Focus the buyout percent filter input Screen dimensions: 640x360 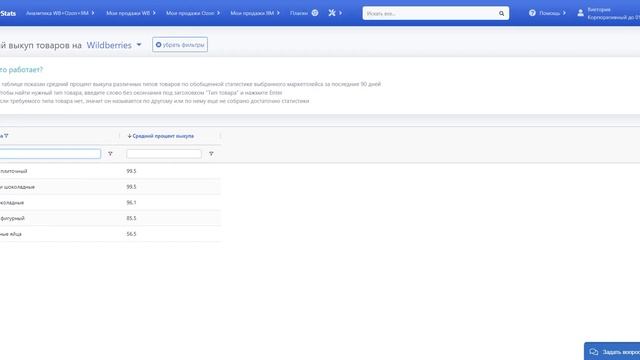(164, 154)
